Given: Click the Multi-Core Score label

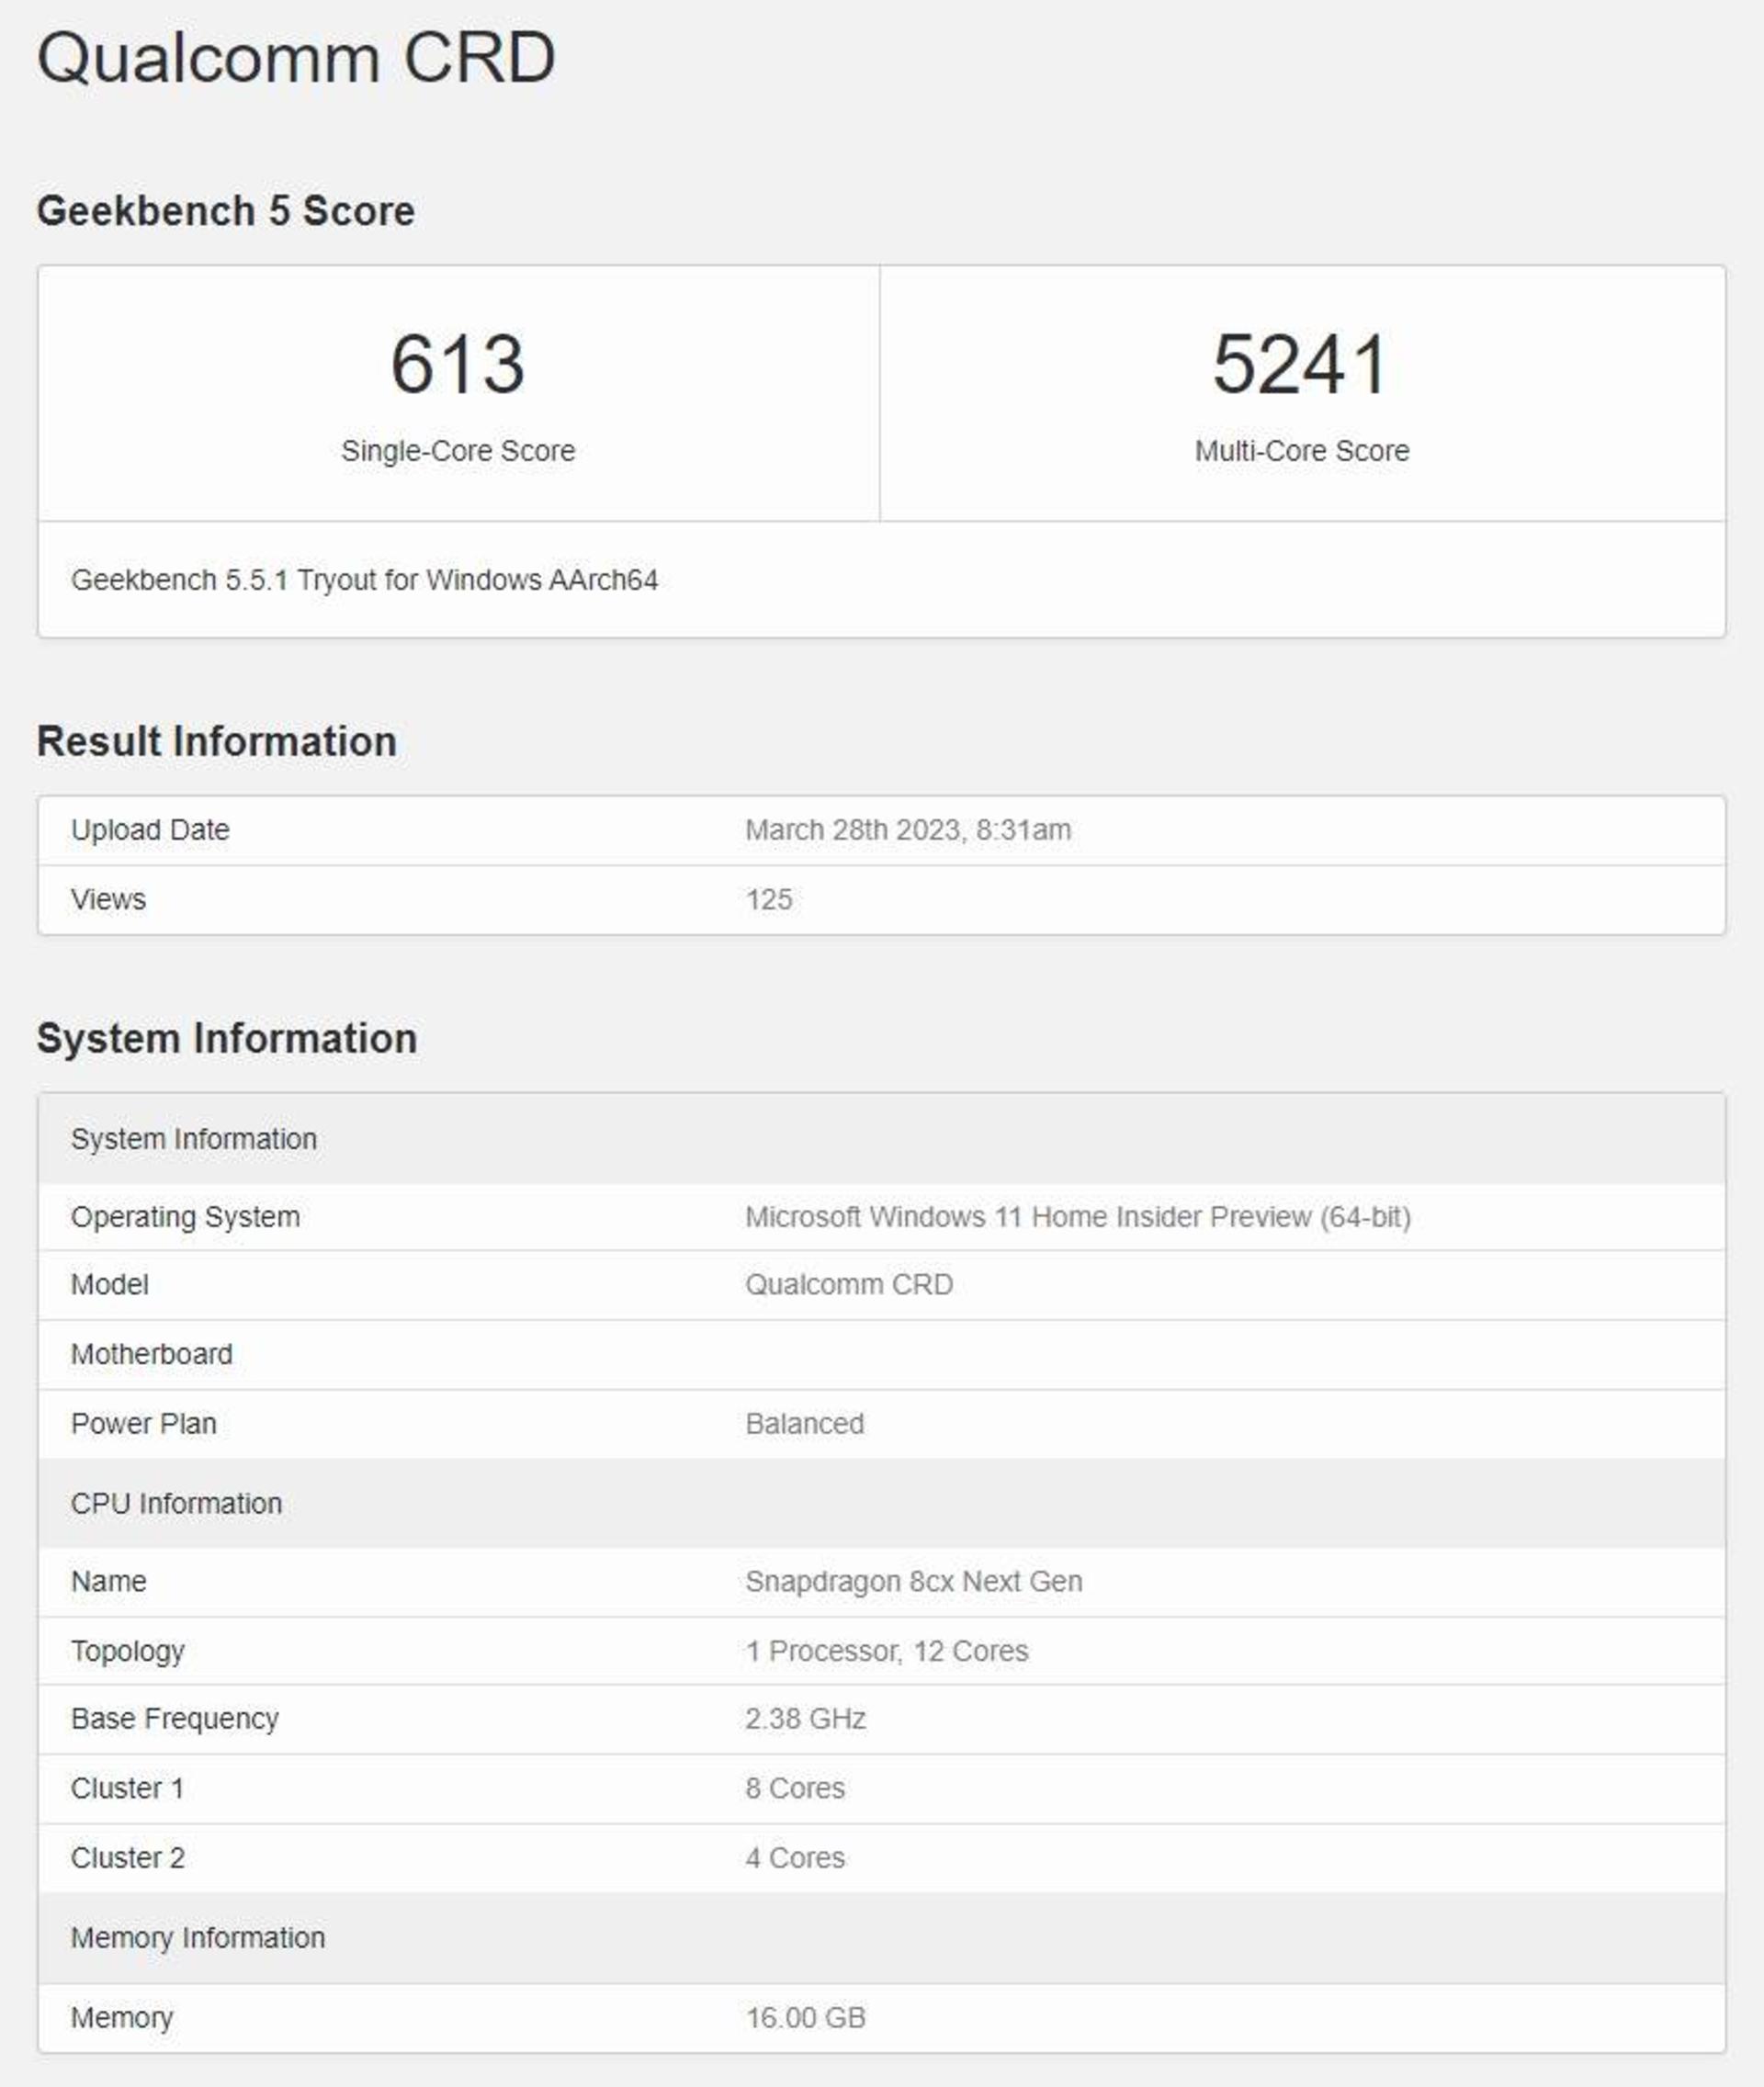Looking at the screenshot, I should pyautogui.click(x=1302, y=451).
